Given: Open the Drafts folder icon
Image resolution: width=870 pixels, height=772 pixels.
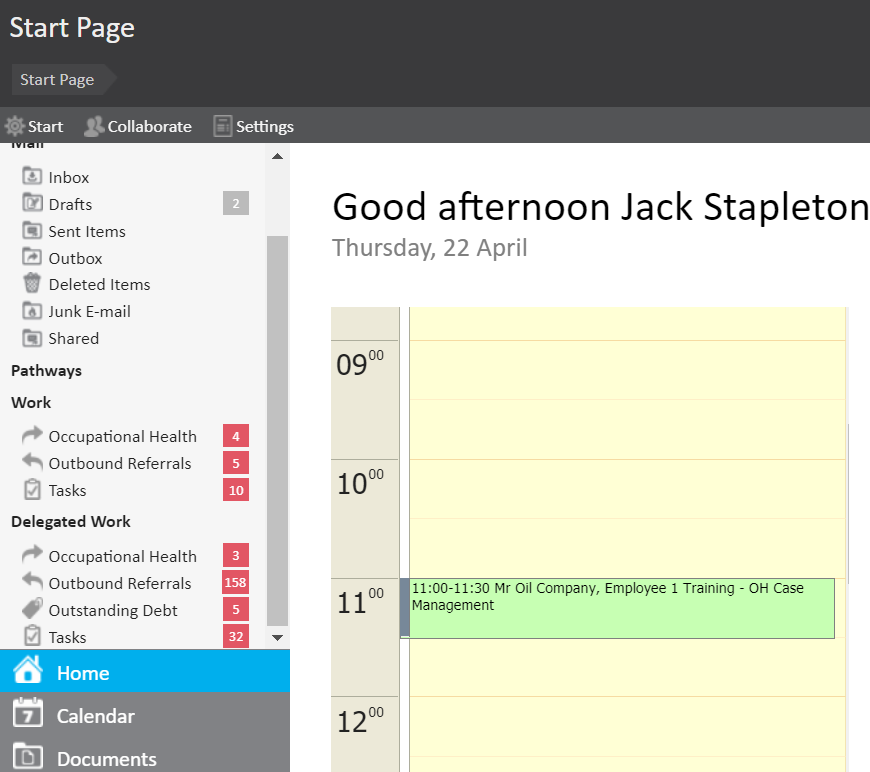Looking at the screenshot, I should point(32,204).
